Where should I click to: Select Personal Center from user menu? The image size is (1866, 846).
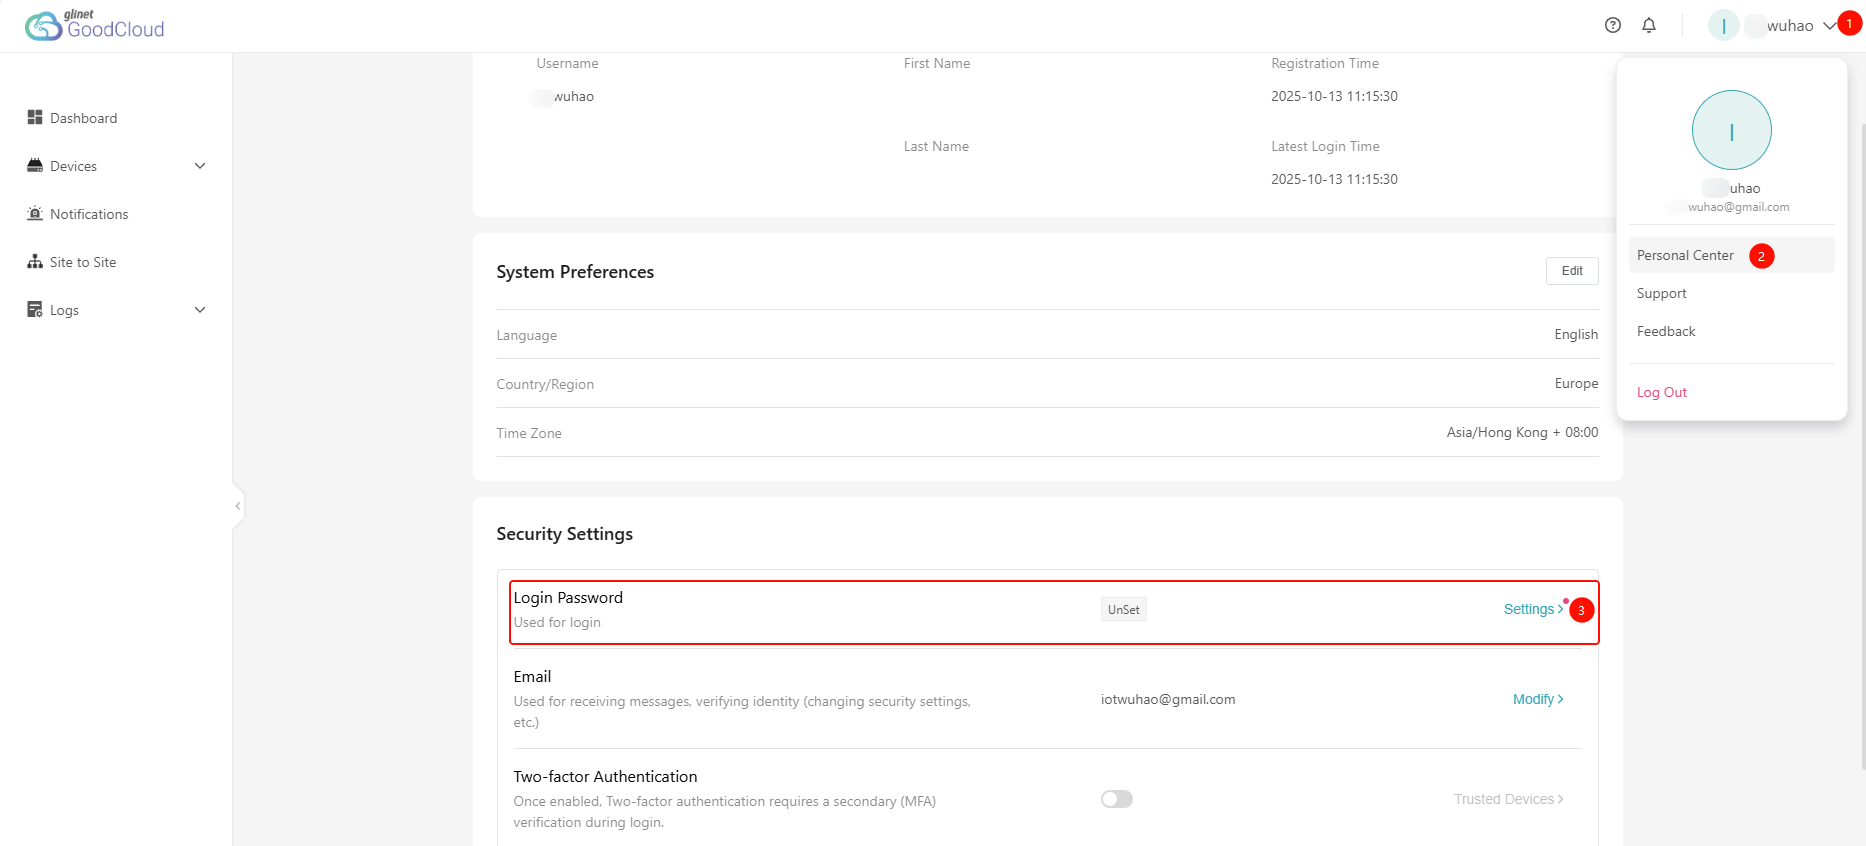1685,256
